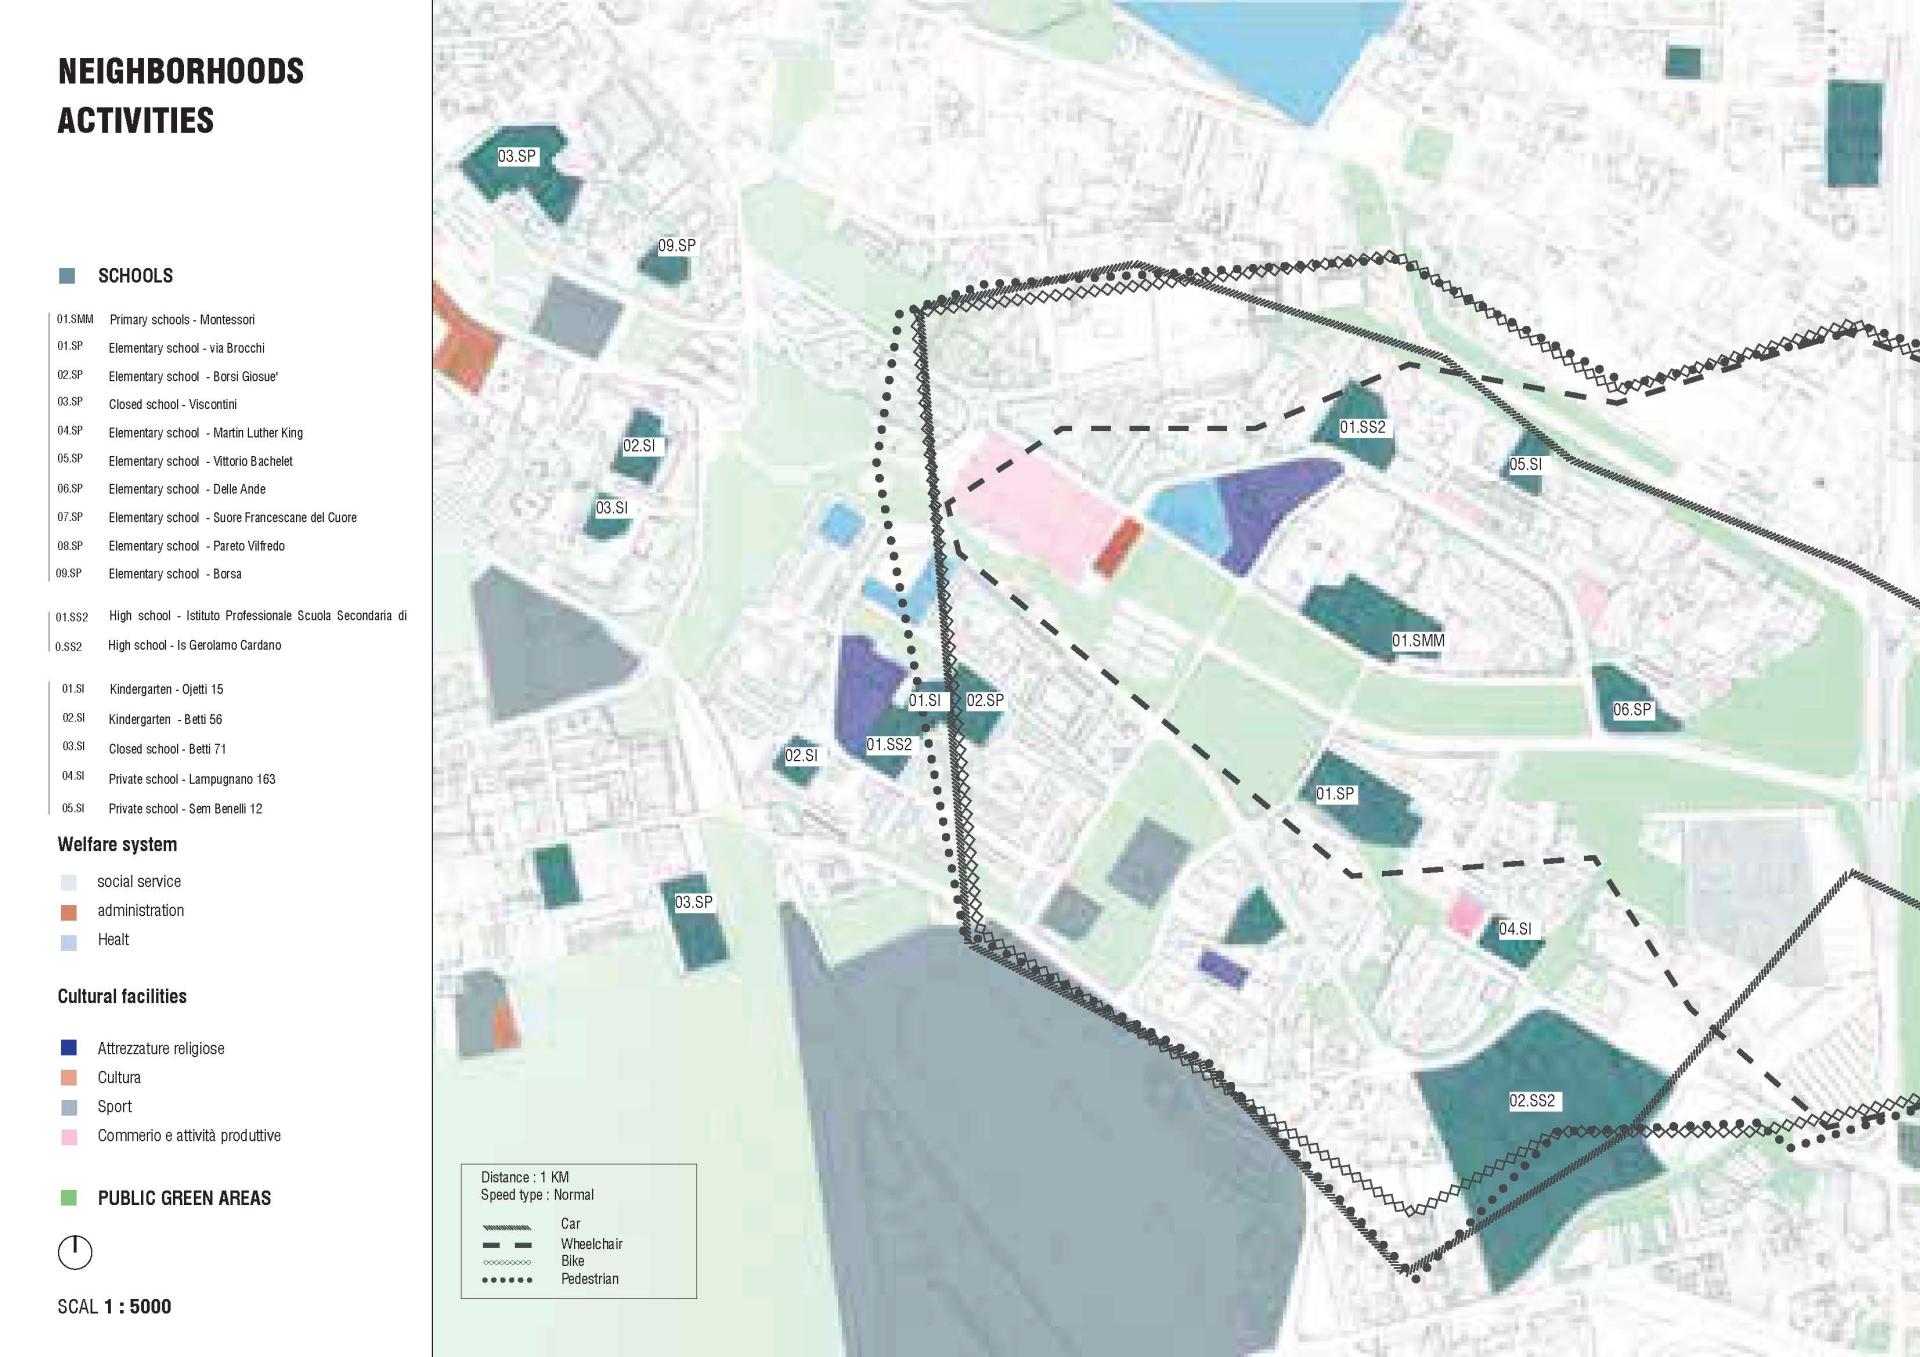Image resolution: width=1920 pixels, height=1357 pixels.
Task: Click the Sport grey legend swatch
Action: pyautogui.click(x=69, y=1108)
